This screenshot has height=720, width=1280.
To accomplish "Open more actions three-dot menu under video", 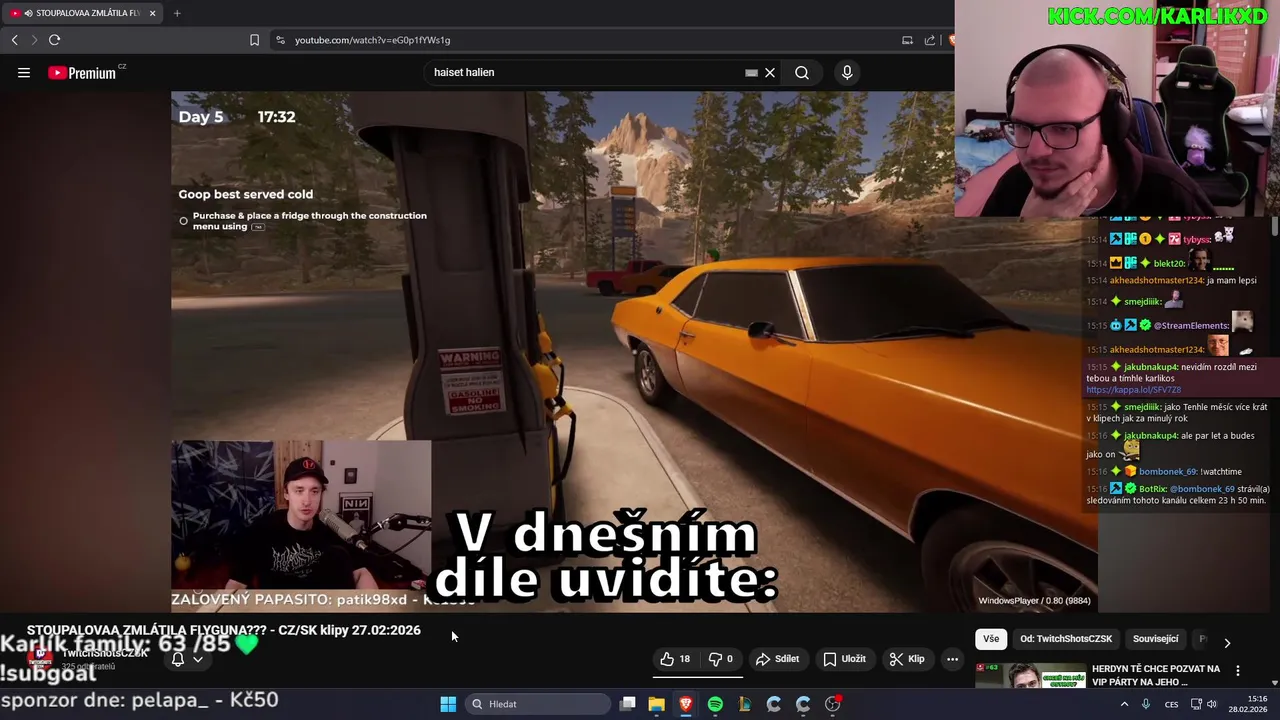I will pos(952,659).
